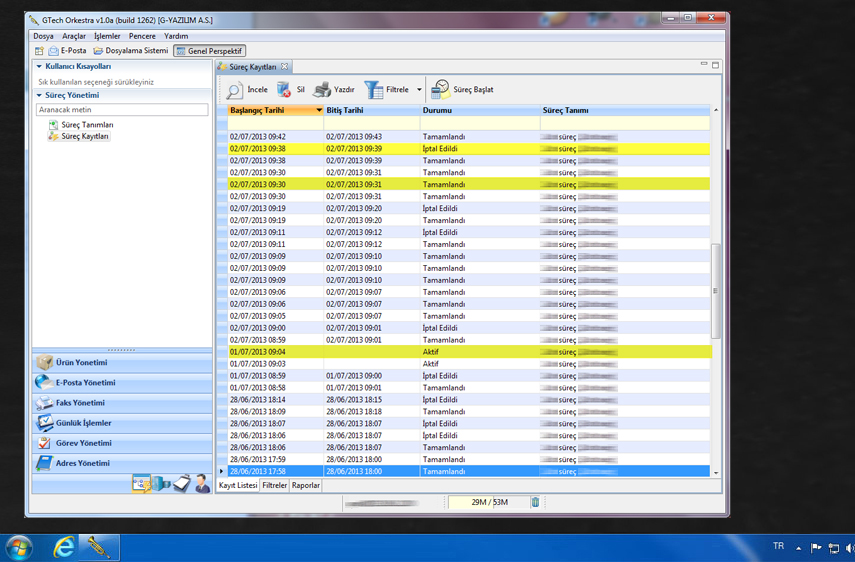Screen dimensions: 855x562
Task: Click the process diagram icon in sidebar footer
Action: (141, 484)
